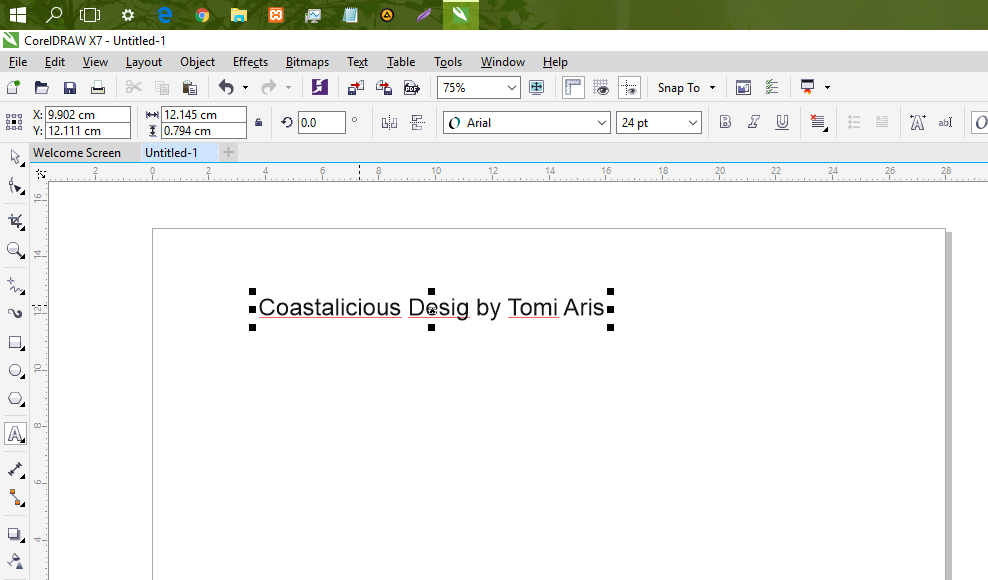Toggle bold formatting on the text
The width and height of the screenshot is (988, 580).
point(725,121)
